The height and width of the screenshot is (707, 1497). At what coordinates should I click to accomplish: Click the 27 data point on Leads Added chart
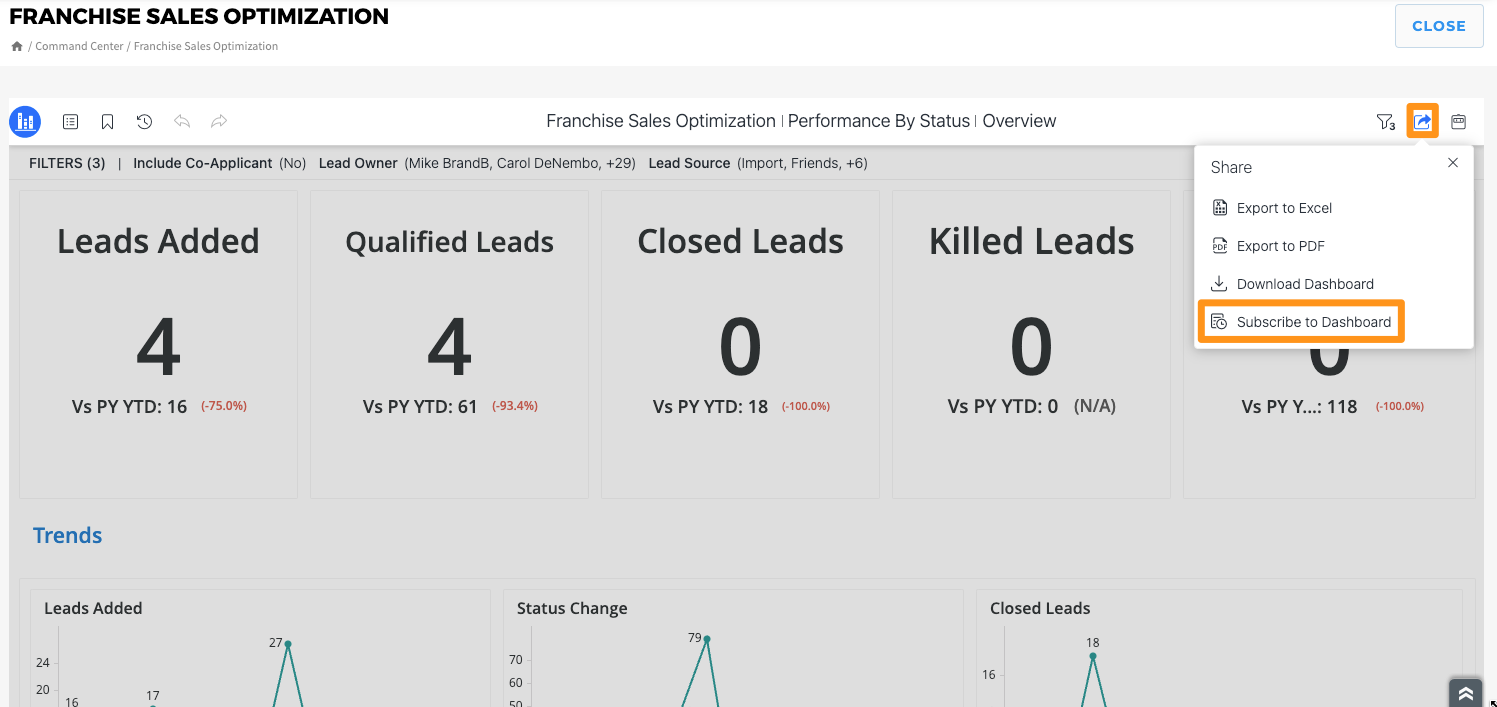click(288, 644)
